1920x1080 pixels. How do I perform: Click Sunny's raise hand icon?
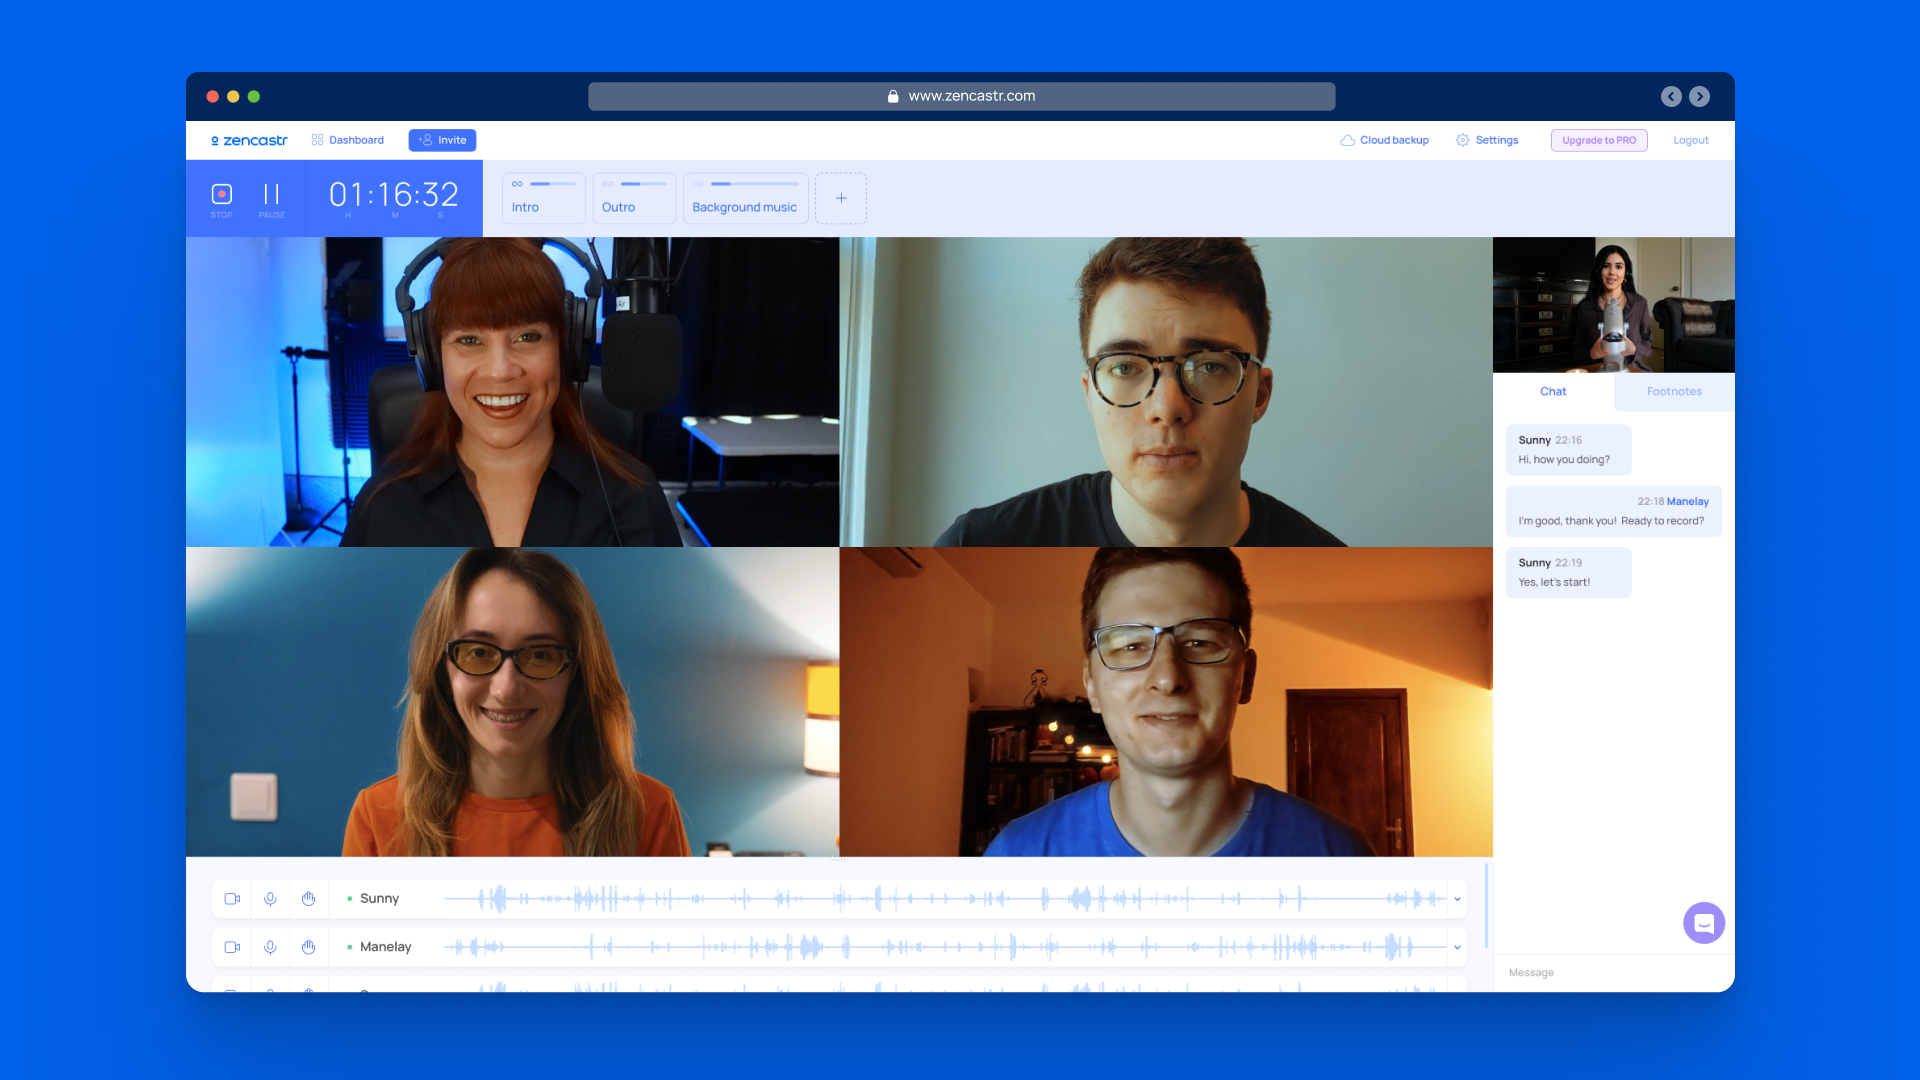[x=308, y=899]
